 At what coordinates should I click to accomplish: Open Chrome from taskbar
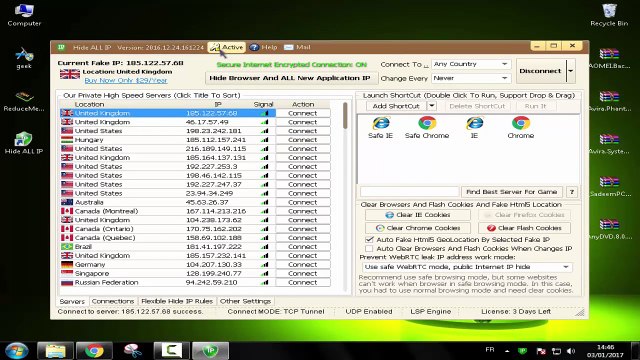pos(94,351)
